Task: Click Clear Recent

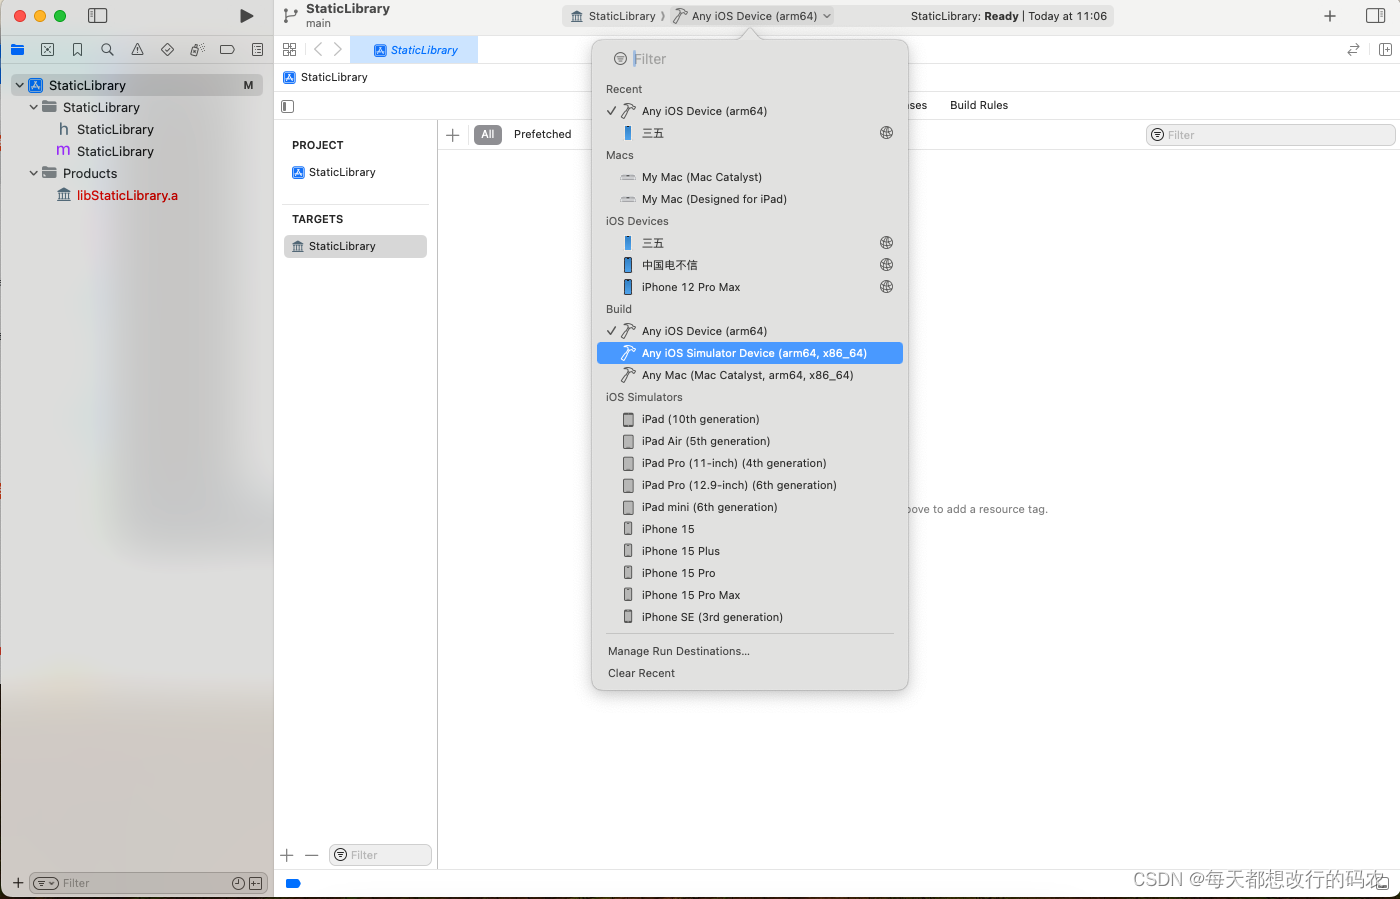Action: (641, 673)
